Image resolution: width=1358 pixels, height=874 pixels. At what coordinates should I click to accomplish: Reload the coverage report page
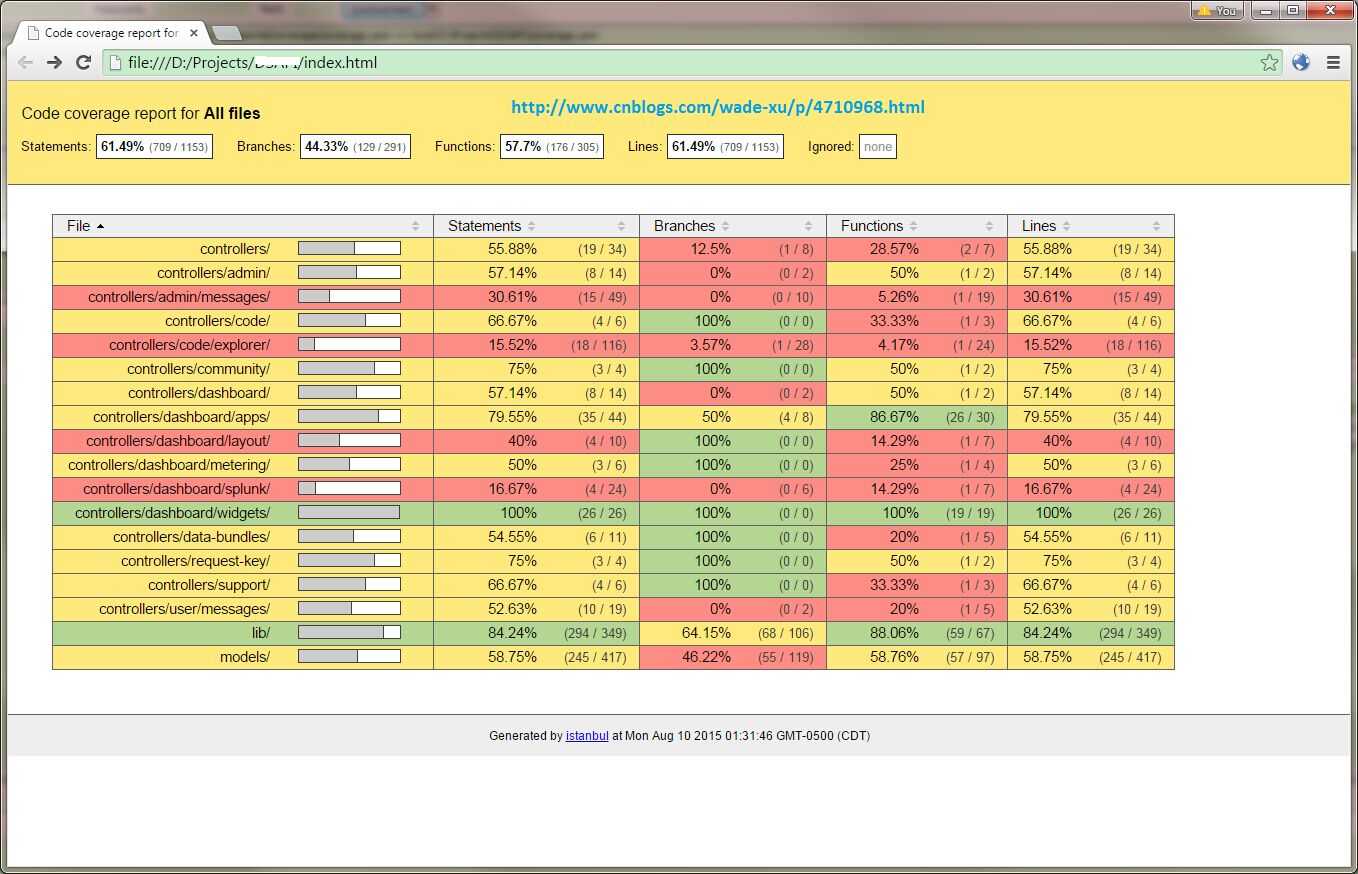tap(84, 62)
